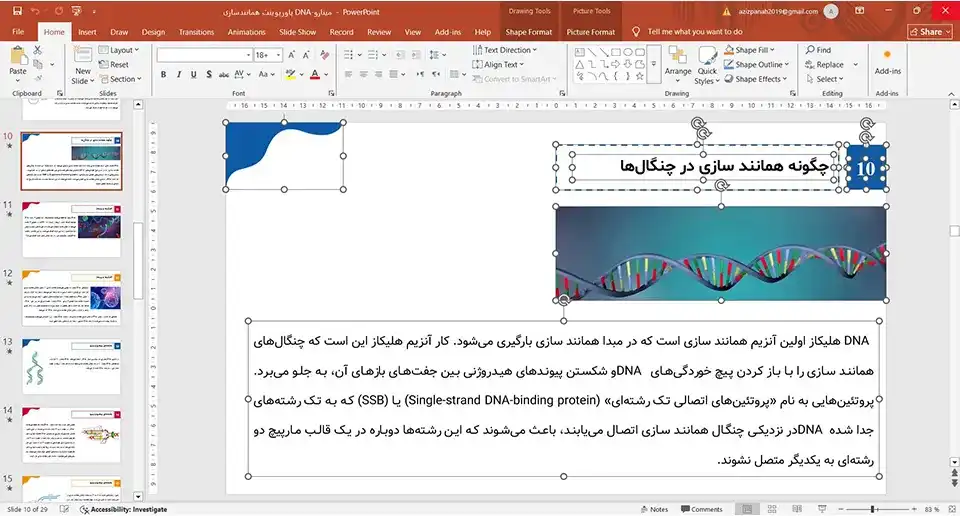The image size is (960, 516).
Task: Click the Font Color button
Action: [315, 74]
